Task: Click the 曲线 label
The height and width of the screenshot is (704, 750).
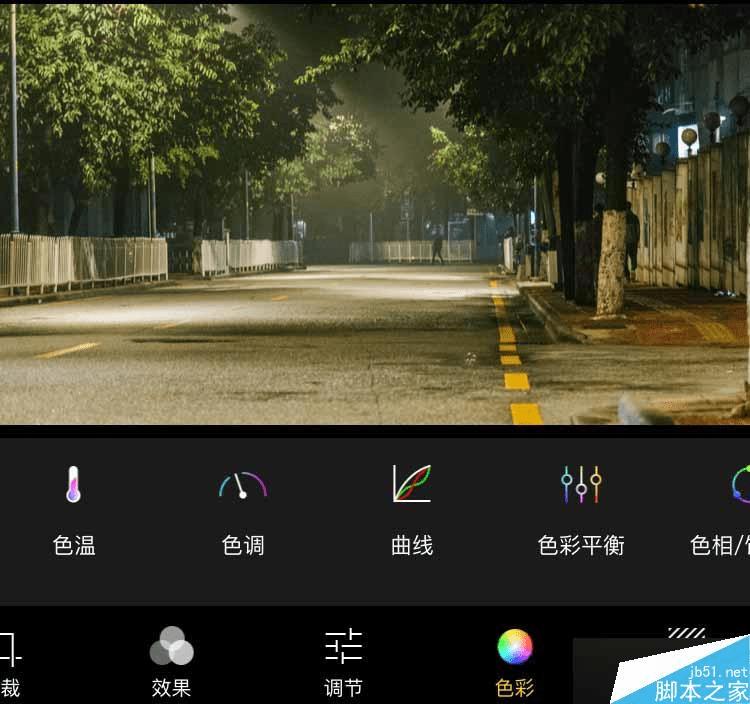Action: 412,545
